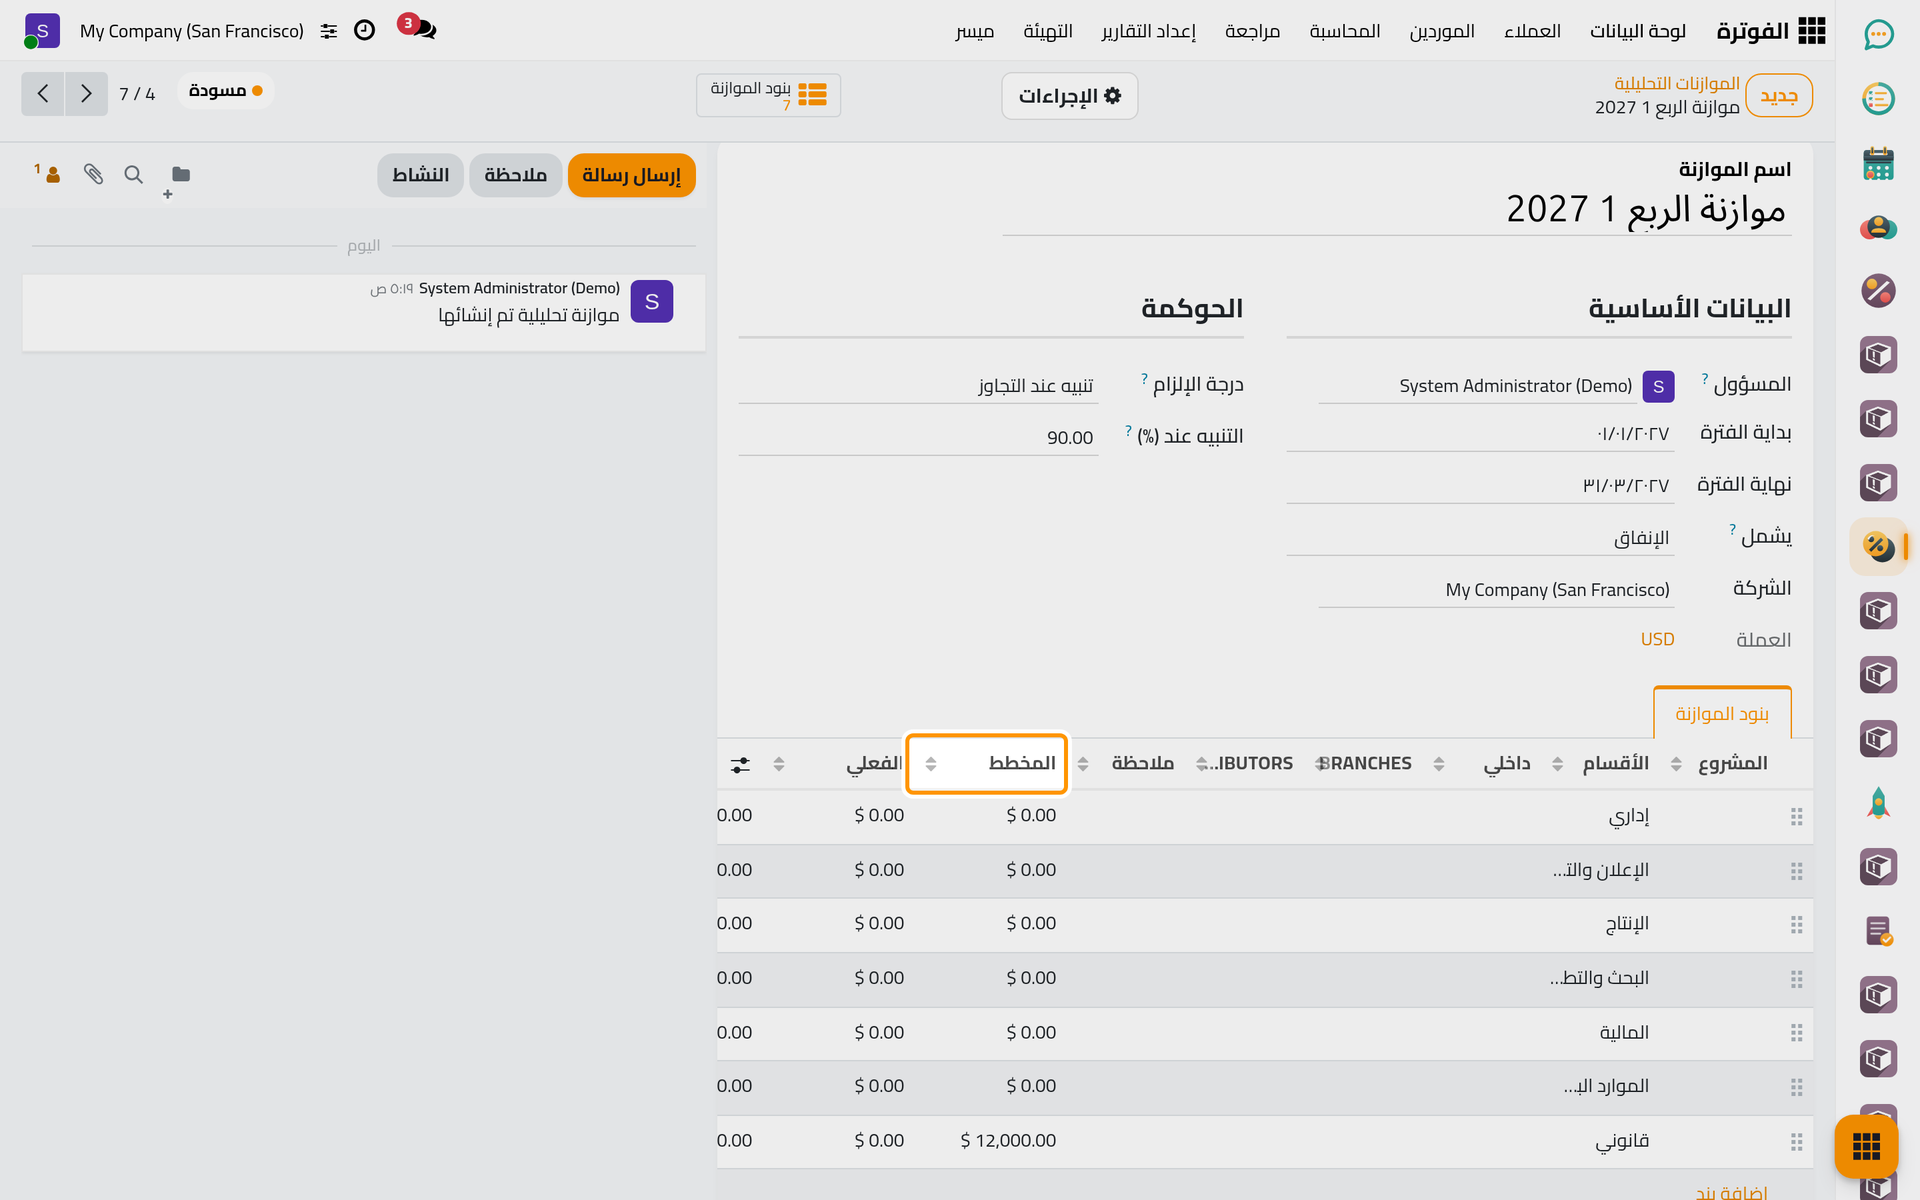Click the clock activities icon in top bar

[x=365, y=30]
